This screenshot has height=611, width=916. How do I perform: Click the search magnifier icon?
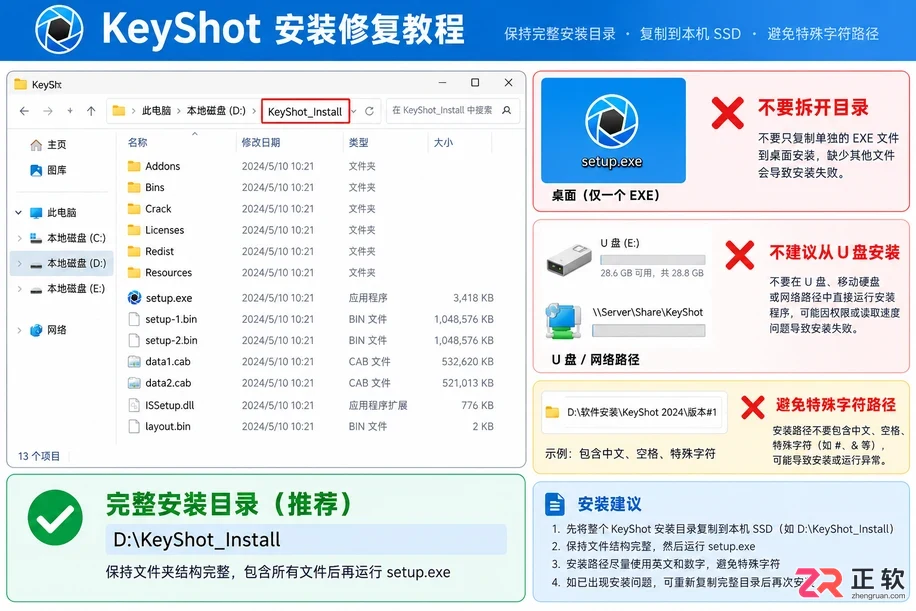point(506,110)
